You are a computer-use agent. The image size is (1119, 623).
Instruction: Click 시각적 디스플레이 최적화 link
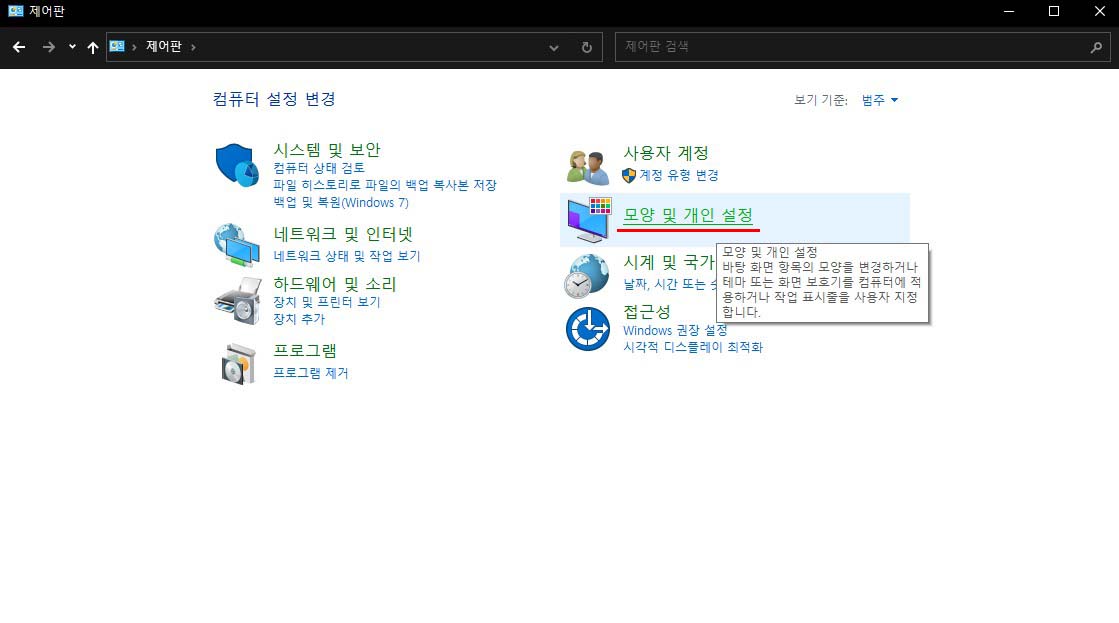pyautogui.click(x=693, y=348)
